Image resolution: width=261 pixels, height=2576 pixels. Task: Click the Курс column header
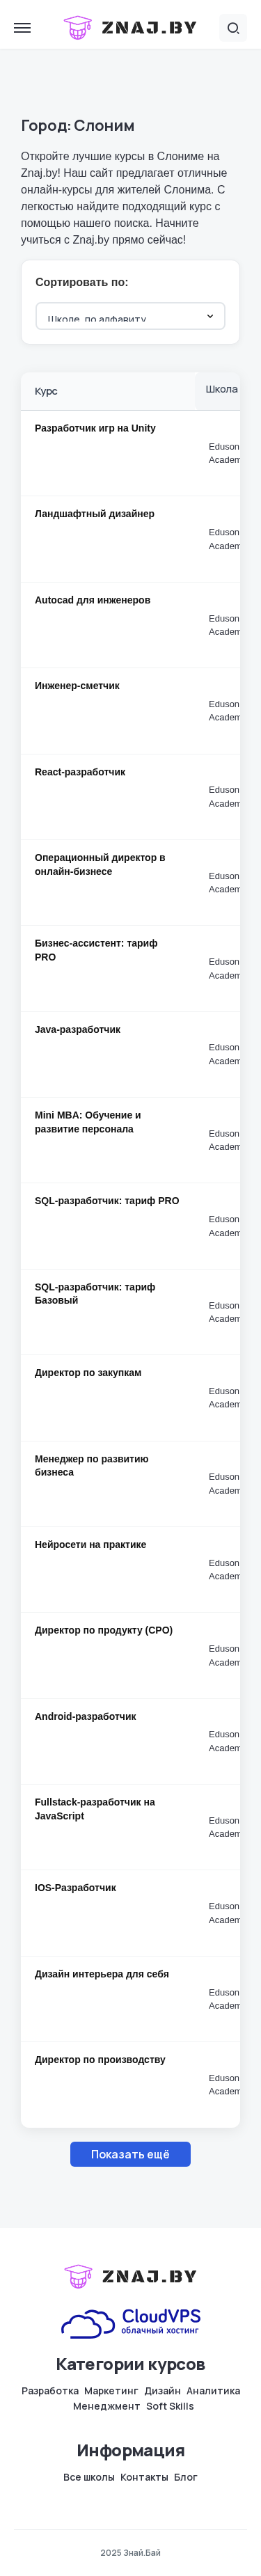pyautogui.click(x=46, y=391)
